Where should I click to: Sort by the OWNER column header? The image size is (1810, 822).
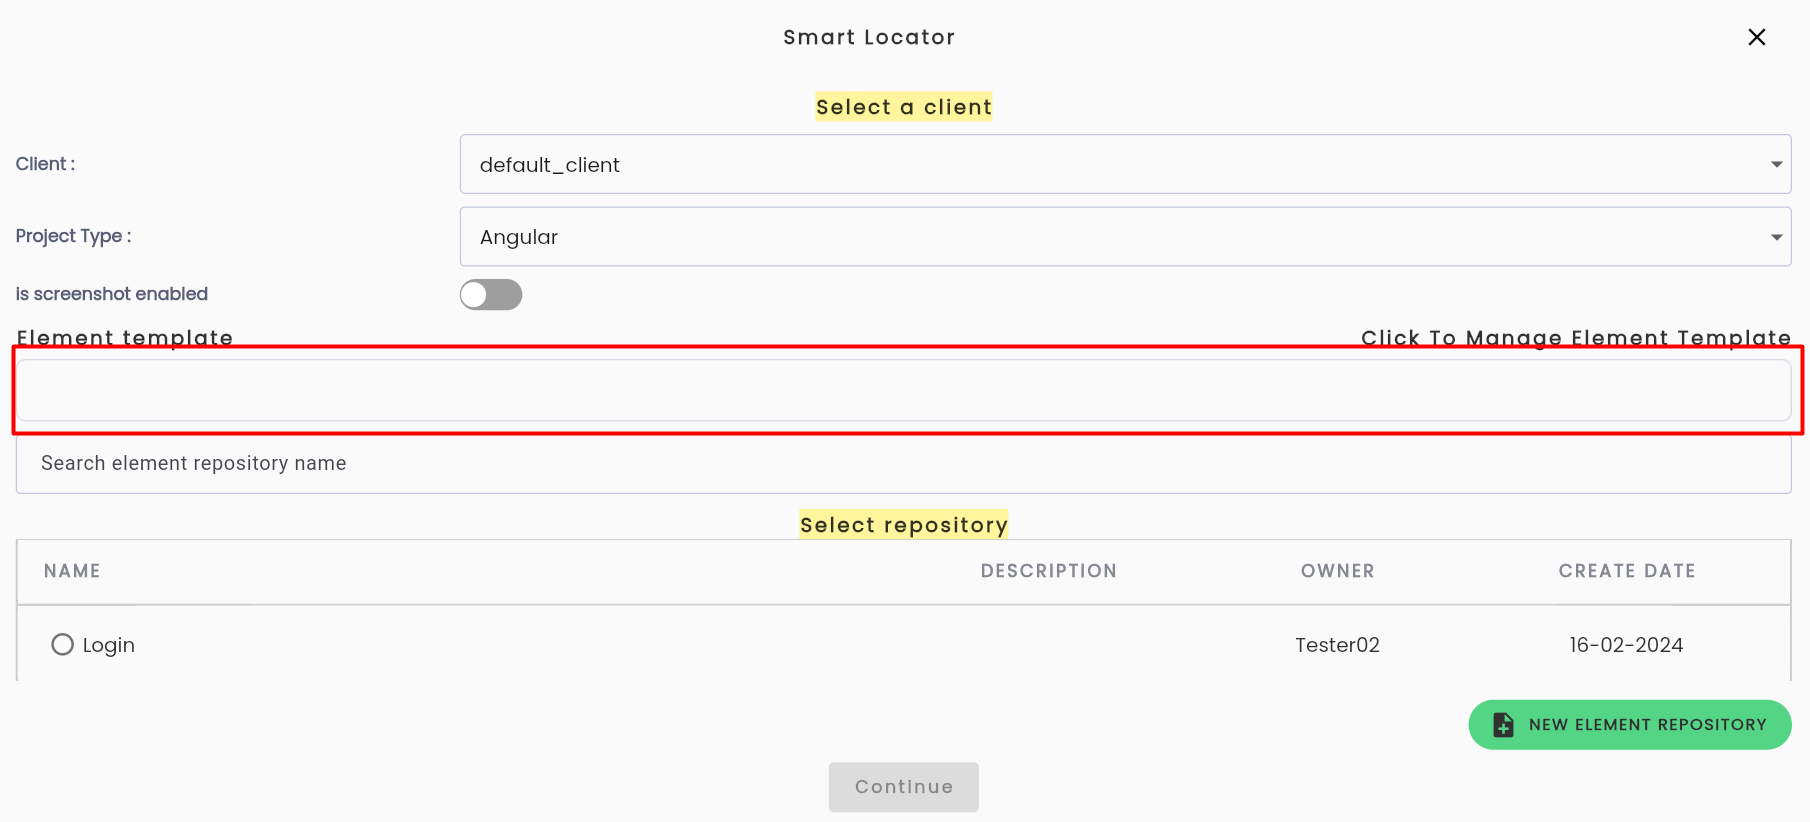click(x=1337, y=571)
